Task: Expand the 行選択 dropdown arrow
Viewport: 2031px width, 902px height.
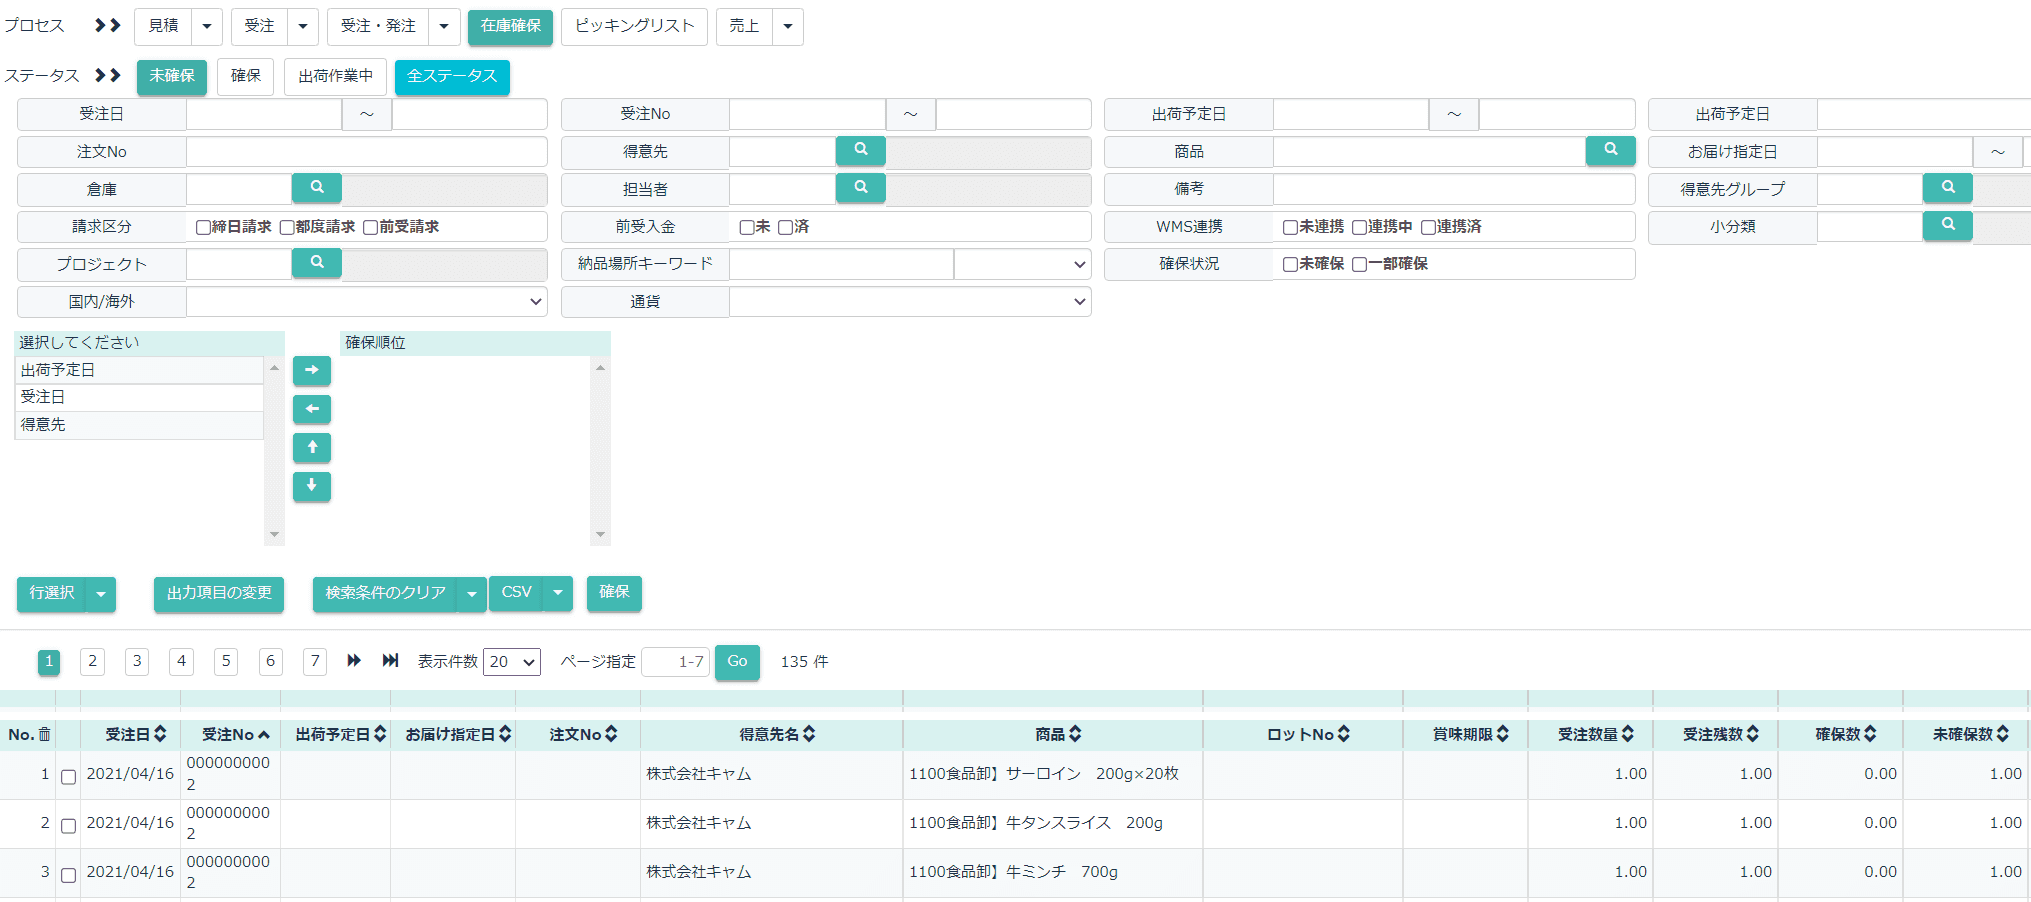Action: coord(101,594)
